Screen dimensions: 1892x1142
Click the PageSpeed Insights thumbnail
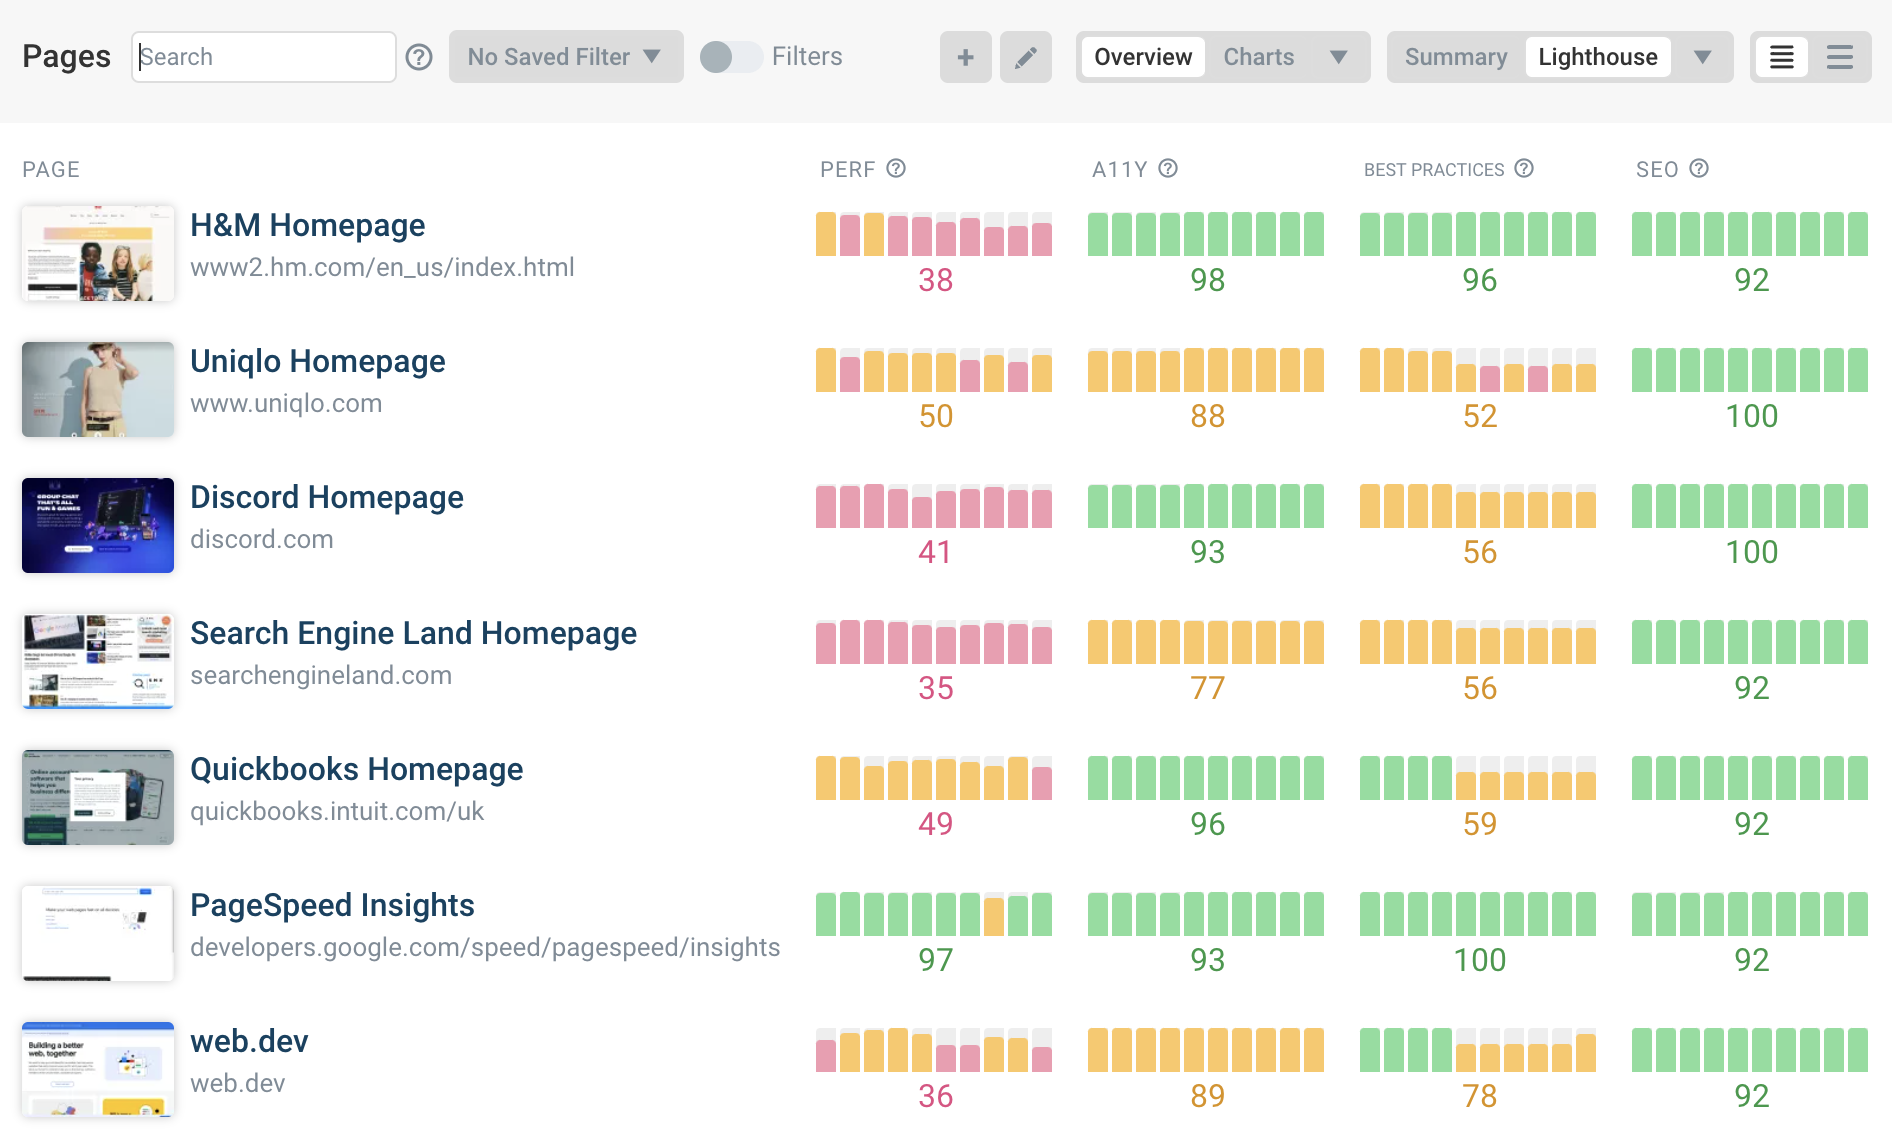click(98, 934)
